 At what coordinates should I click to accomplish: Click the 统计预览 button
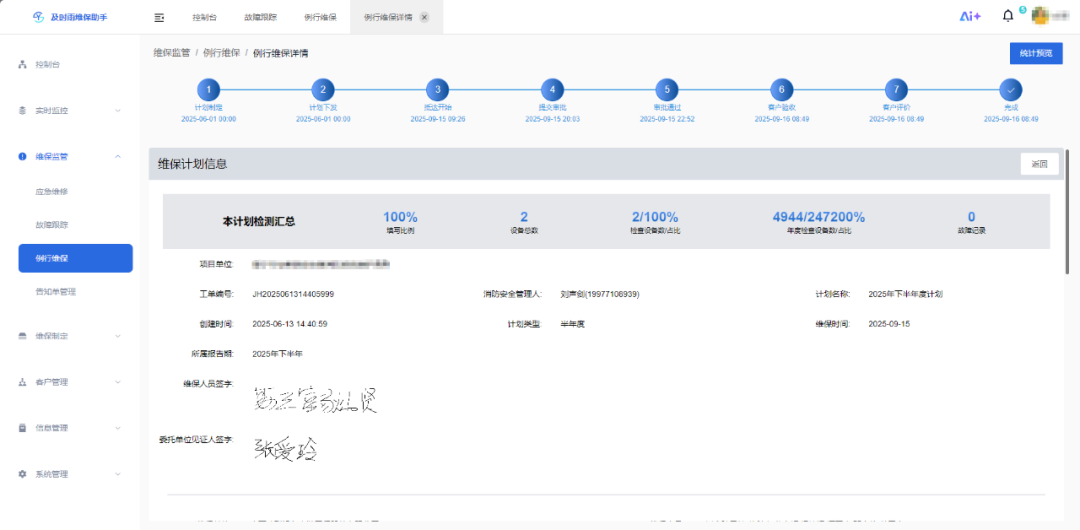point(1036,53)
